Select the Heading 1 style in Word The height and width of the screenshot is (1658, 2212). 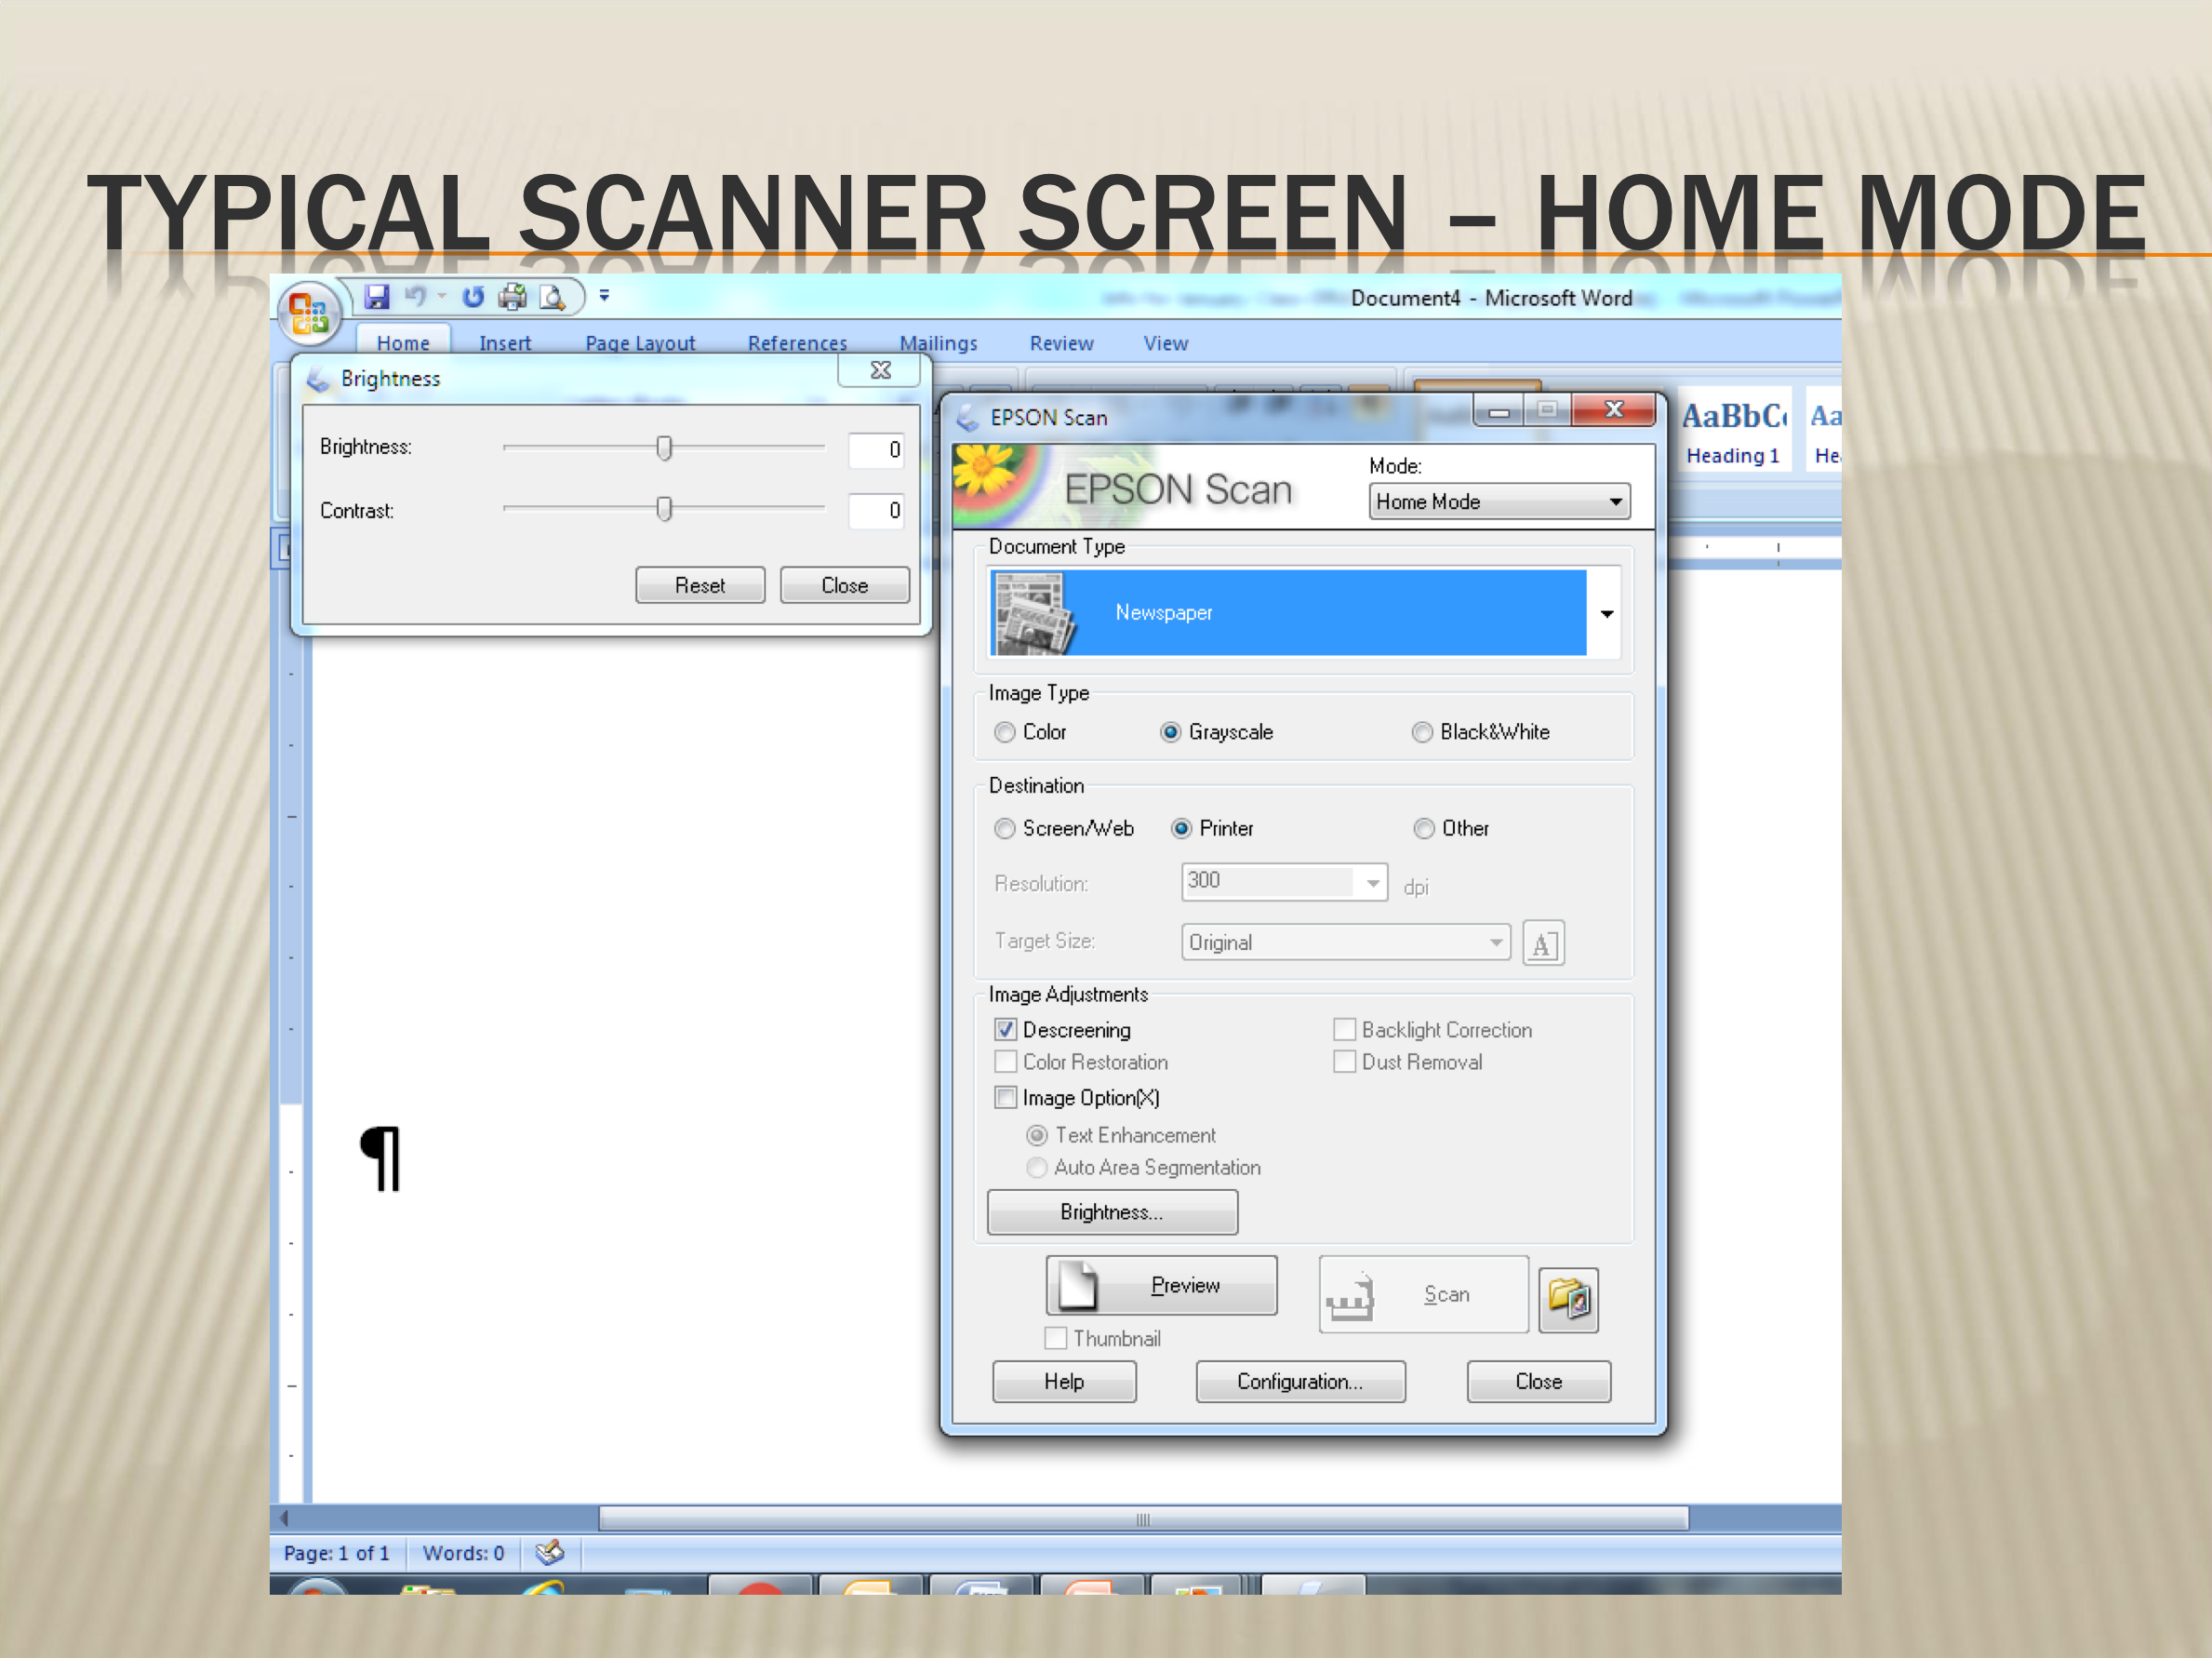pos(1732,430)
